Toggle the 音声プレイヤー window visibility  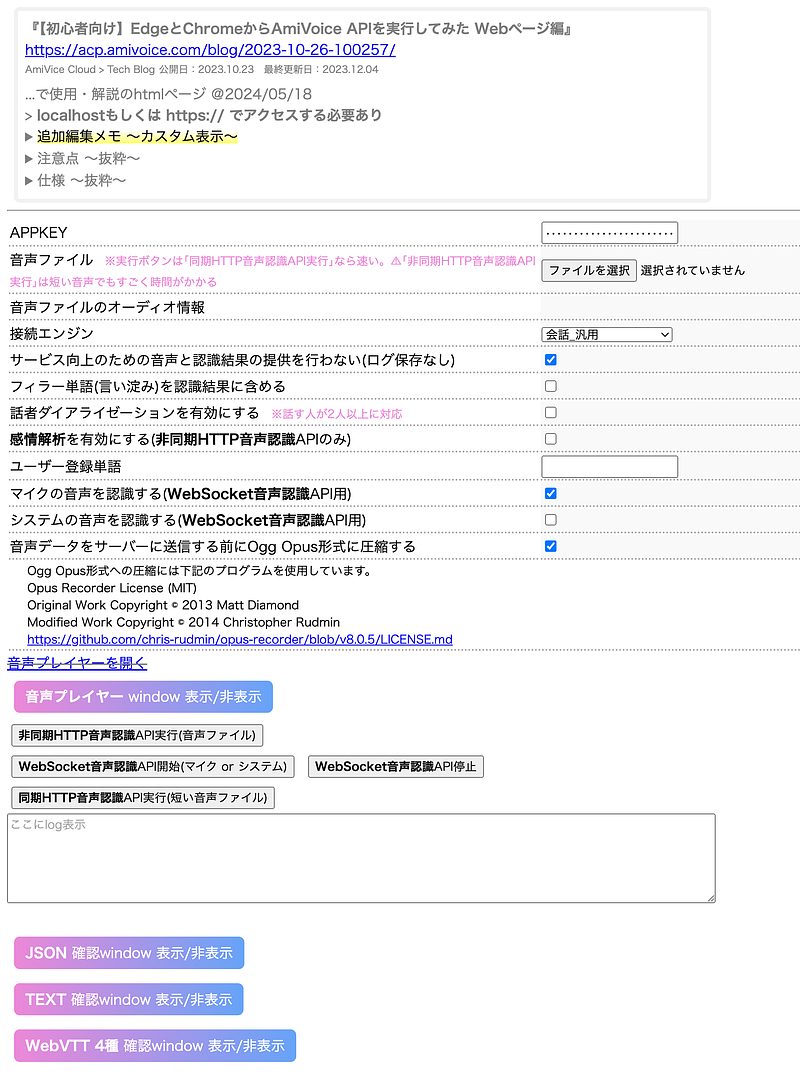tap(142, 696)
